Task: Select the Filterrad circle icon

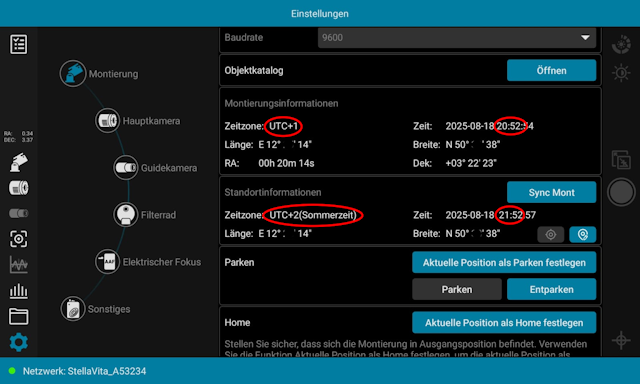Action: tap(126, 215)
